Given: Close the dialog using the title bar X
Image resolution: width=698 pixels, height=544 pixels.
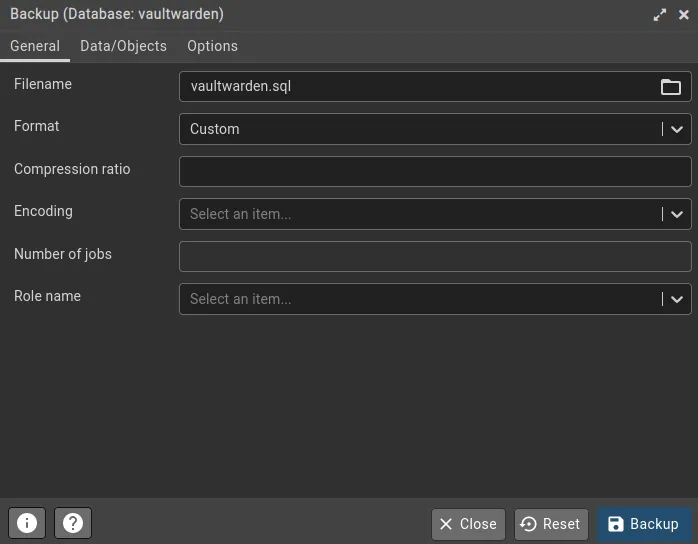Looking at the screenshot, I should [683, 15].
